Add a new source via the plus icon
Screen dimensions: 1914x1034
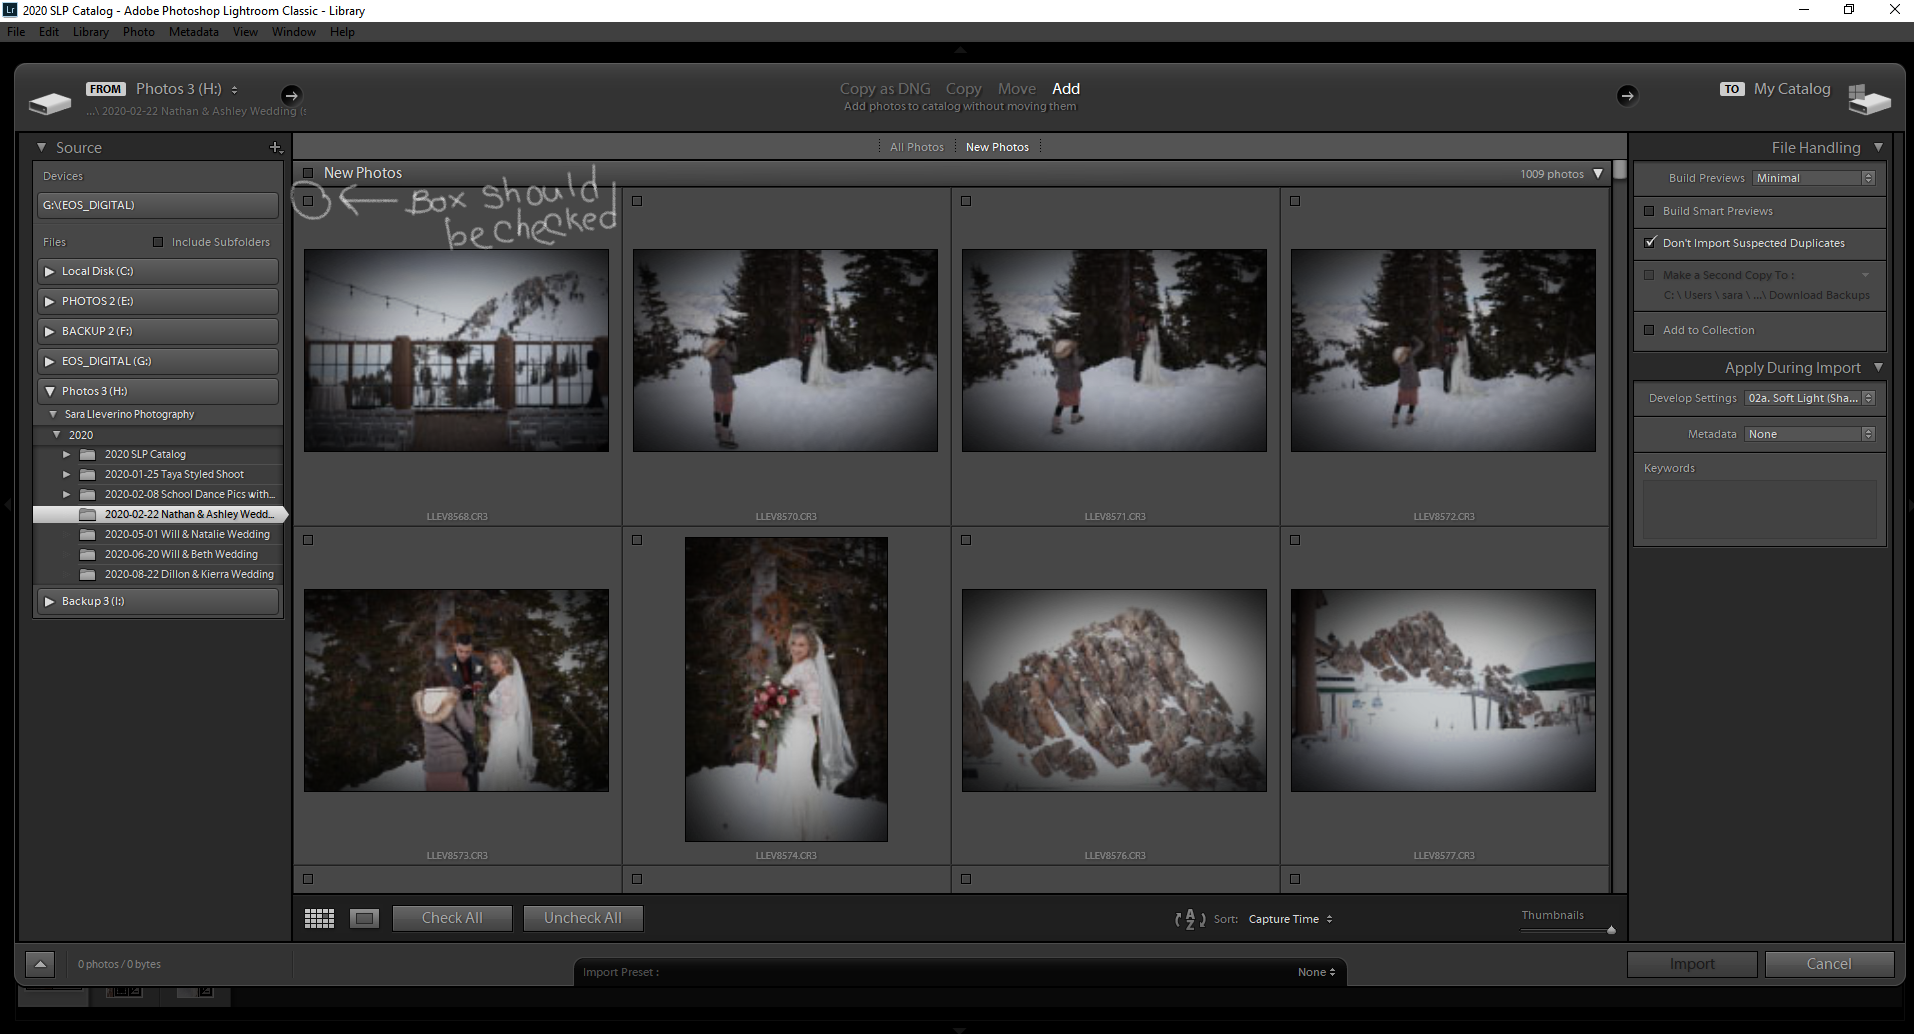point(276,147)
